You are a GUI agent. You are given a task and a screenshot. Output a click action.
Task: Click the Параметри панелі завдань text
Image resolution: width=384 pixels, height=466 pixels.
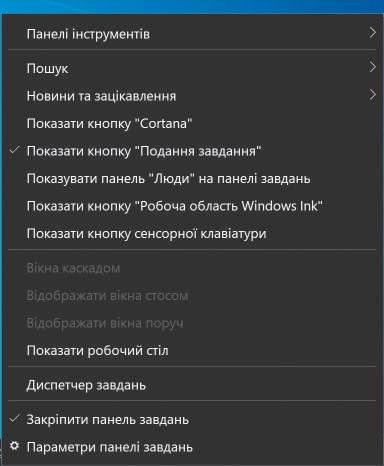pyautogui.click(x=109, y=447)
